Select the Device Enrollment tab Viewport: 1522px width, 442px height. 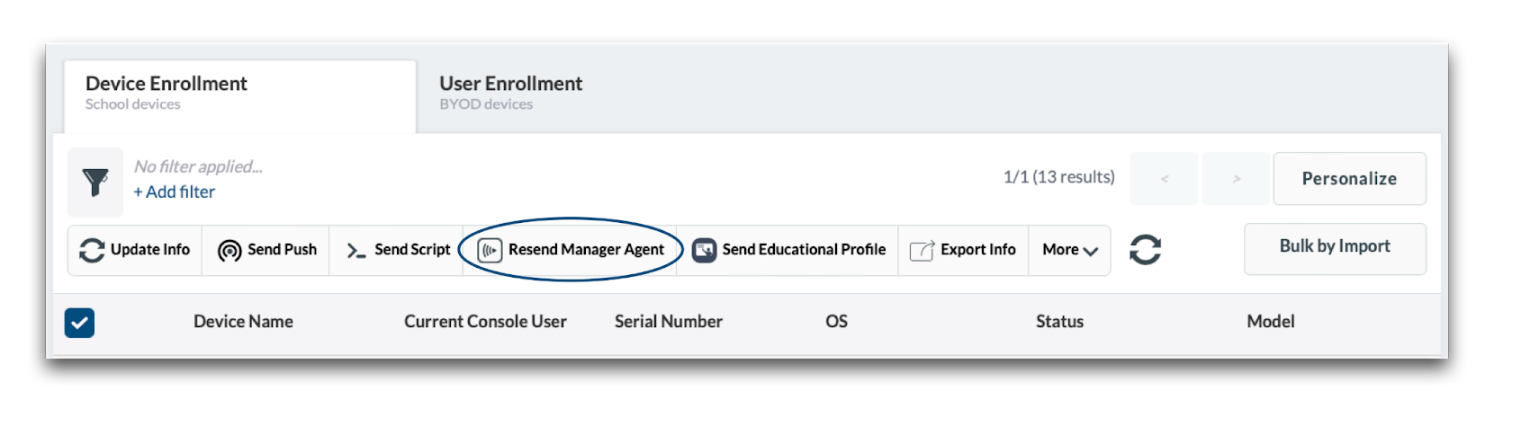point(167,92)
